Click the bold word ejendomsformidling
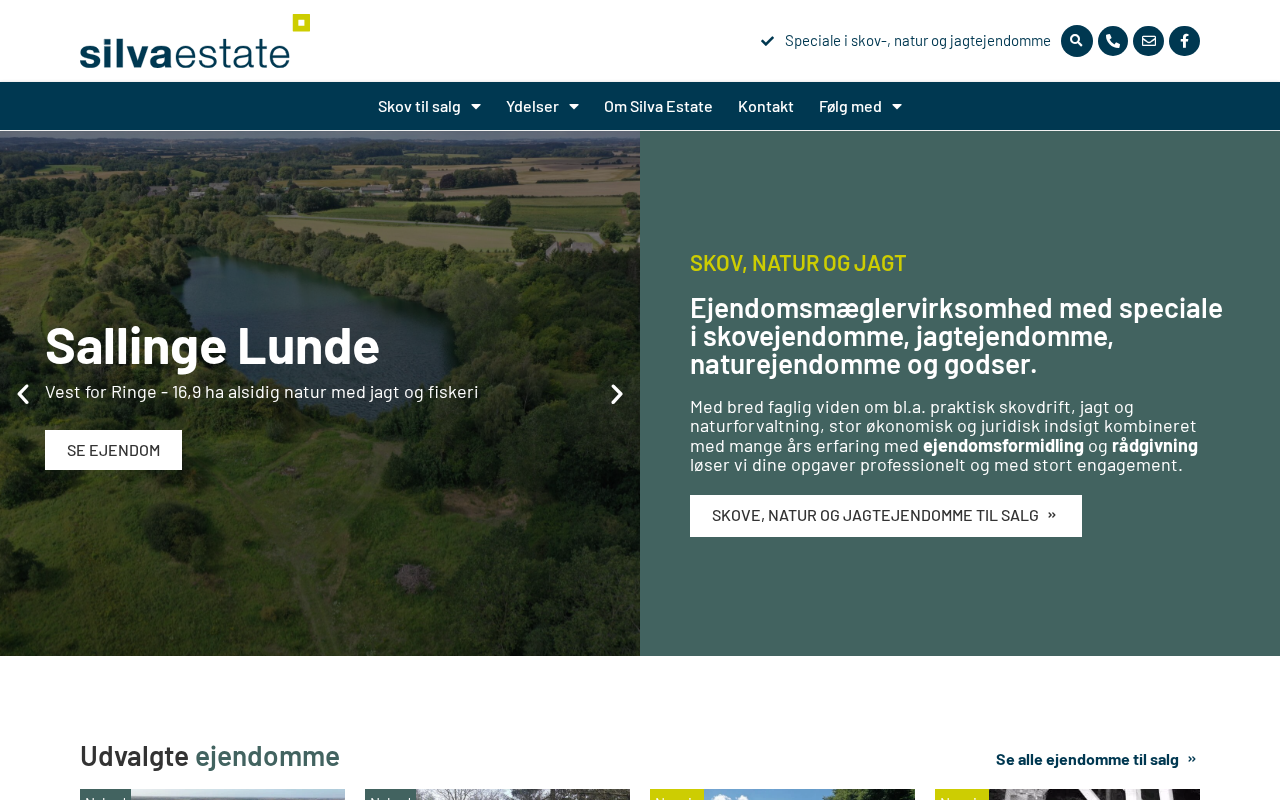The width and height of the screenshot is (1280, 800). [x=1003, y=445]
